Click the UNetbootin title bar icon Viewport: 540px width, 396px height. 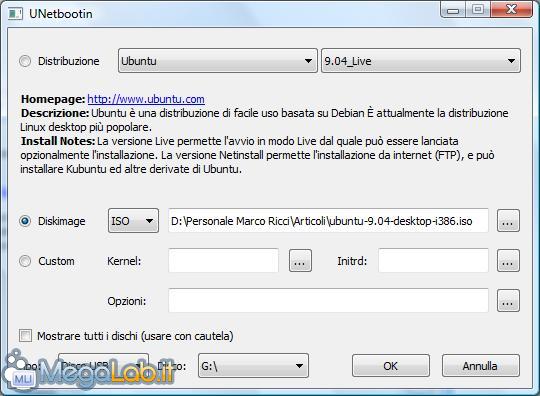(15, 14)
